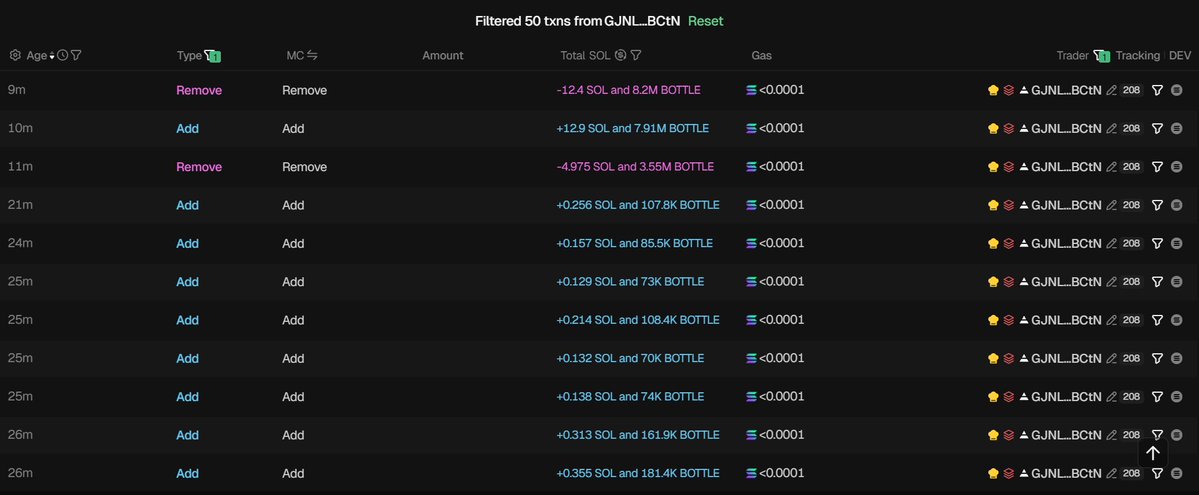Screen dimensions: 1199x495
Task: Sort by Age using the sort arrows
Action: (52, 56)
